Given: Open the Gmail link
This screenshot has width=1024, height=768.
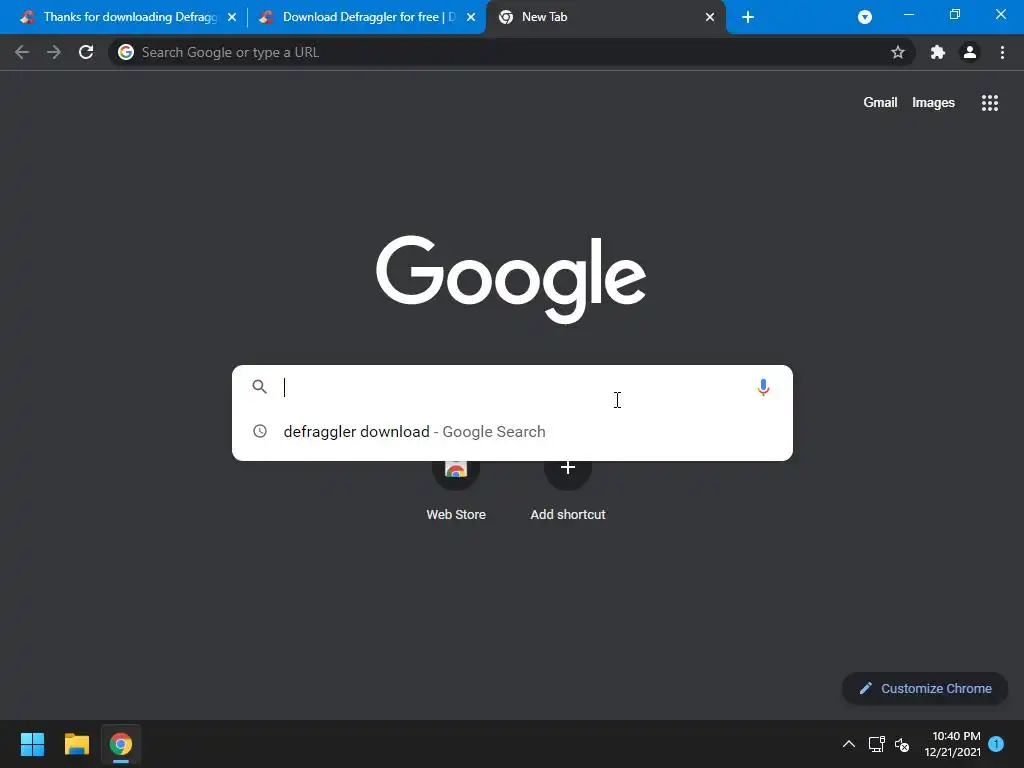Looking at the screenshot, I should (x=880, y=103).
